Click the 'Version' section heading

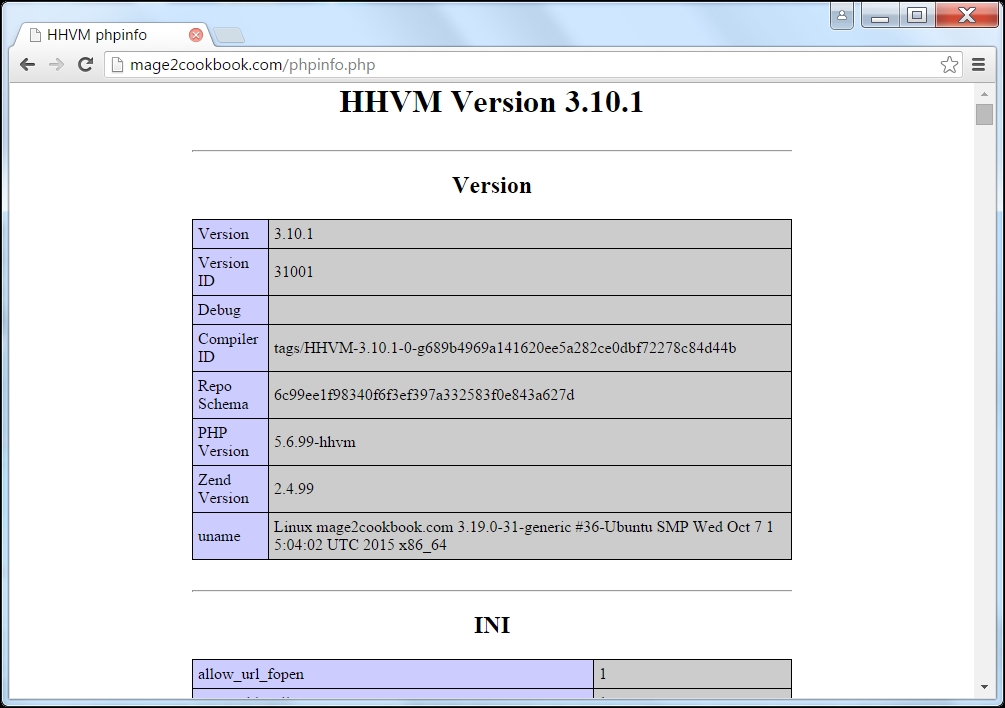coord(492,185)
